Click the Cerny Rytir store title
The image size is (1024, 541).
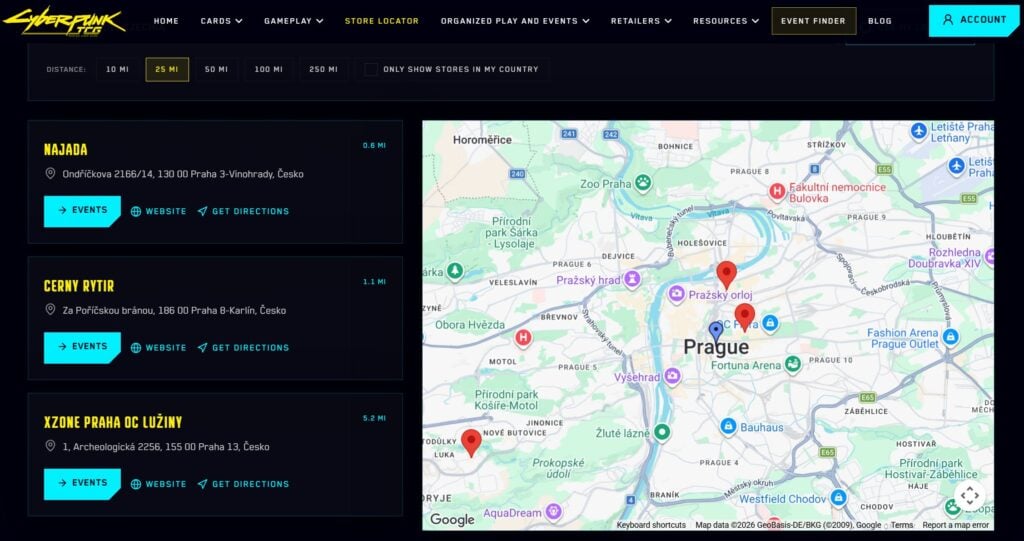[79, 286]
